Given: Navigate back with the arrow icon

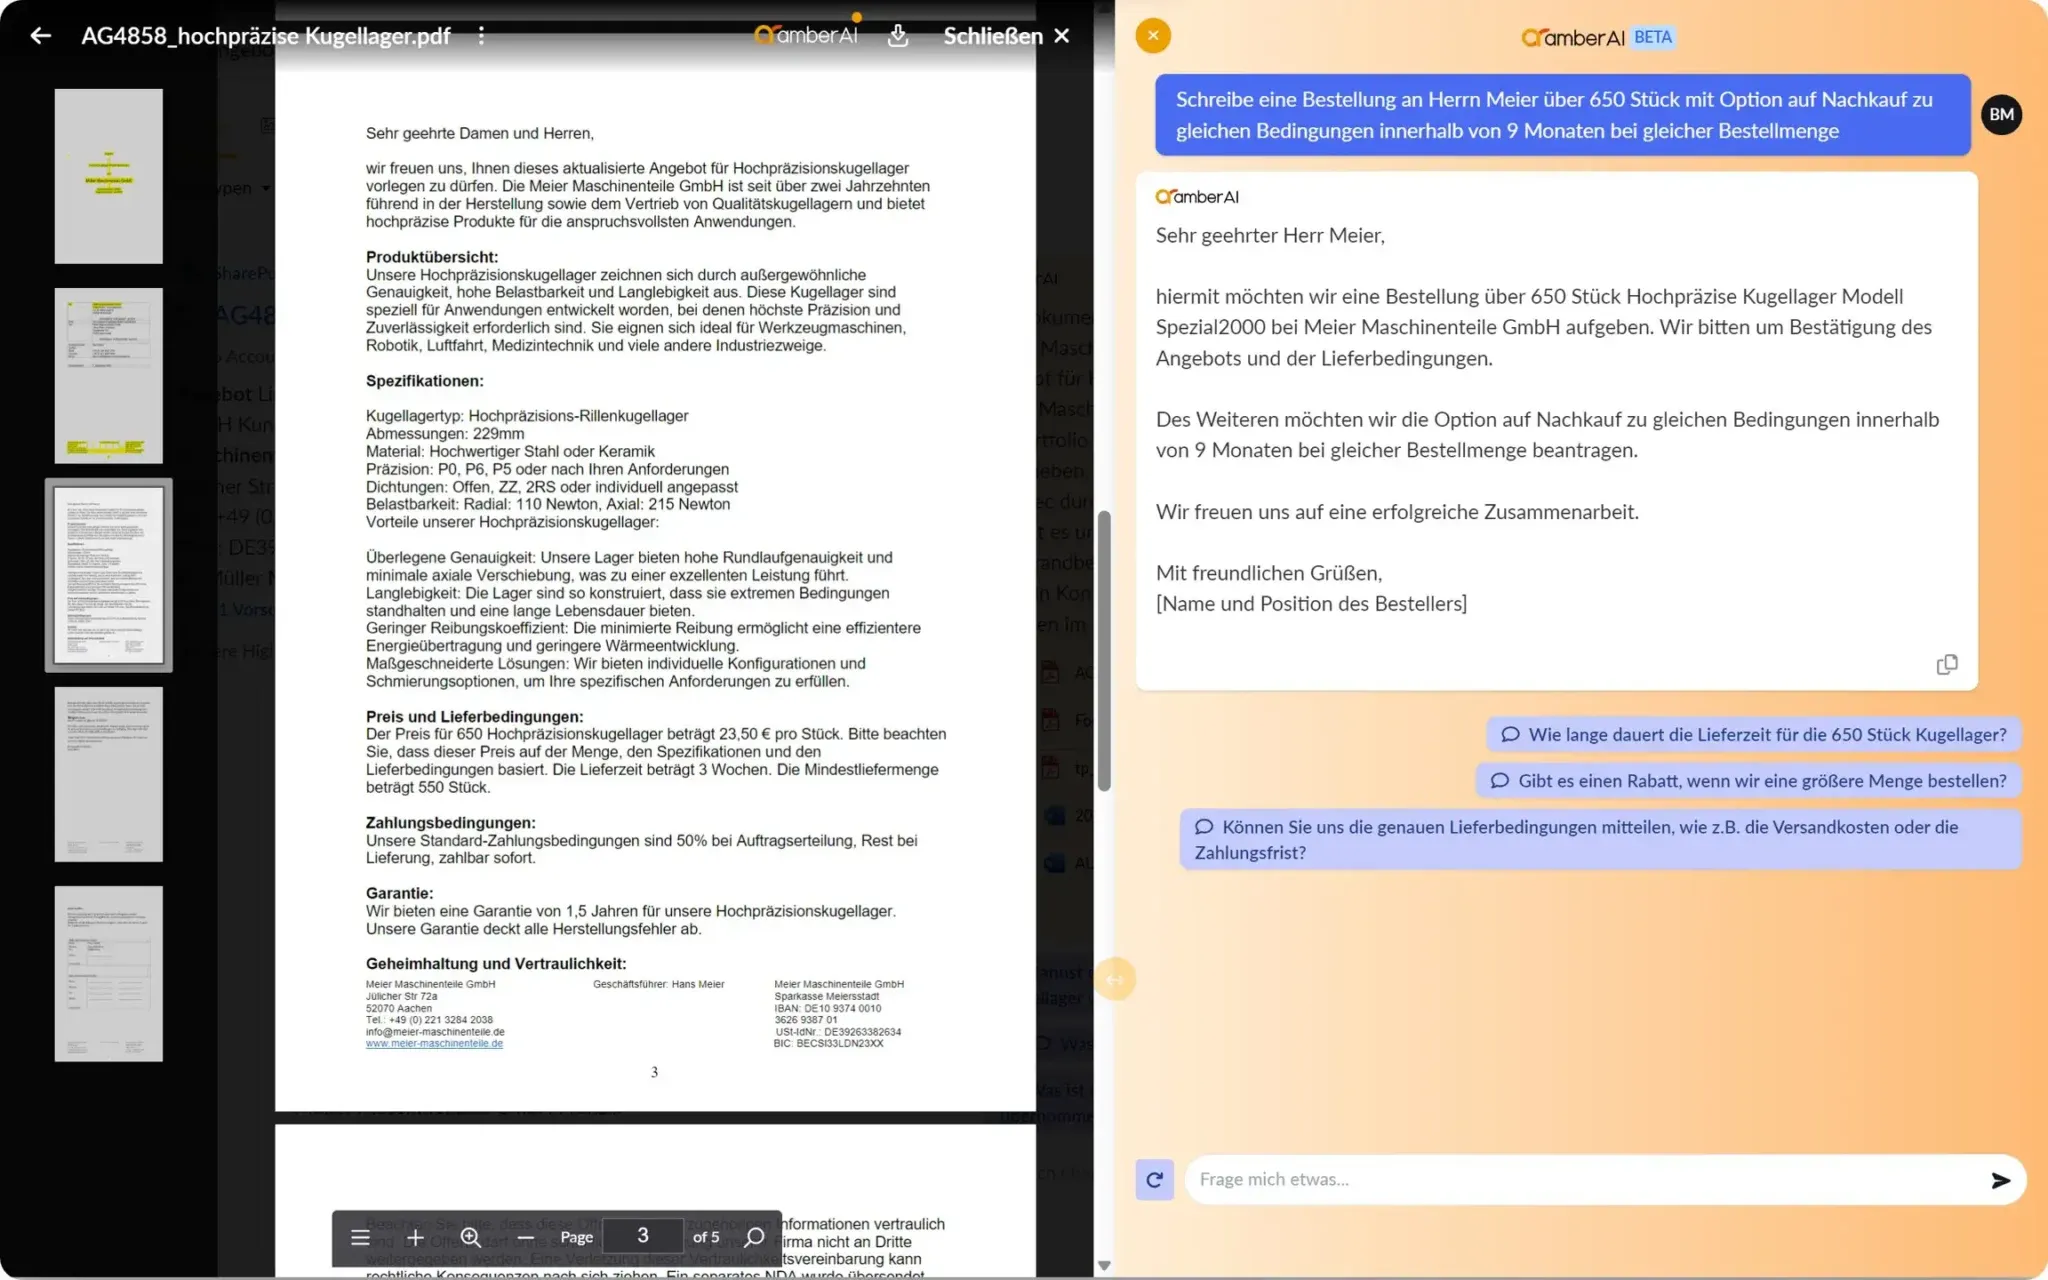Looking at the screenshot, I should [41, 35].
